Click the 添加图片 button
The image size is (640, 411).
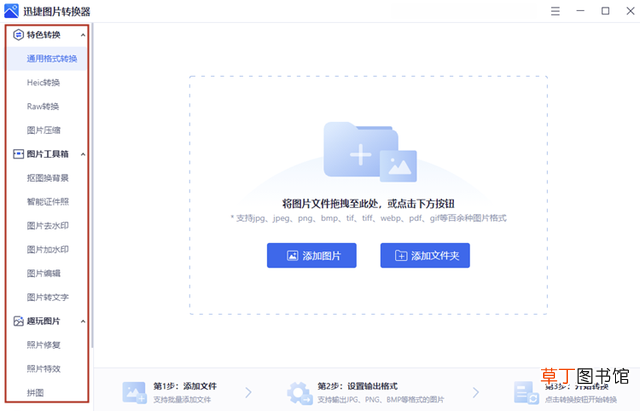click(311, 255)
